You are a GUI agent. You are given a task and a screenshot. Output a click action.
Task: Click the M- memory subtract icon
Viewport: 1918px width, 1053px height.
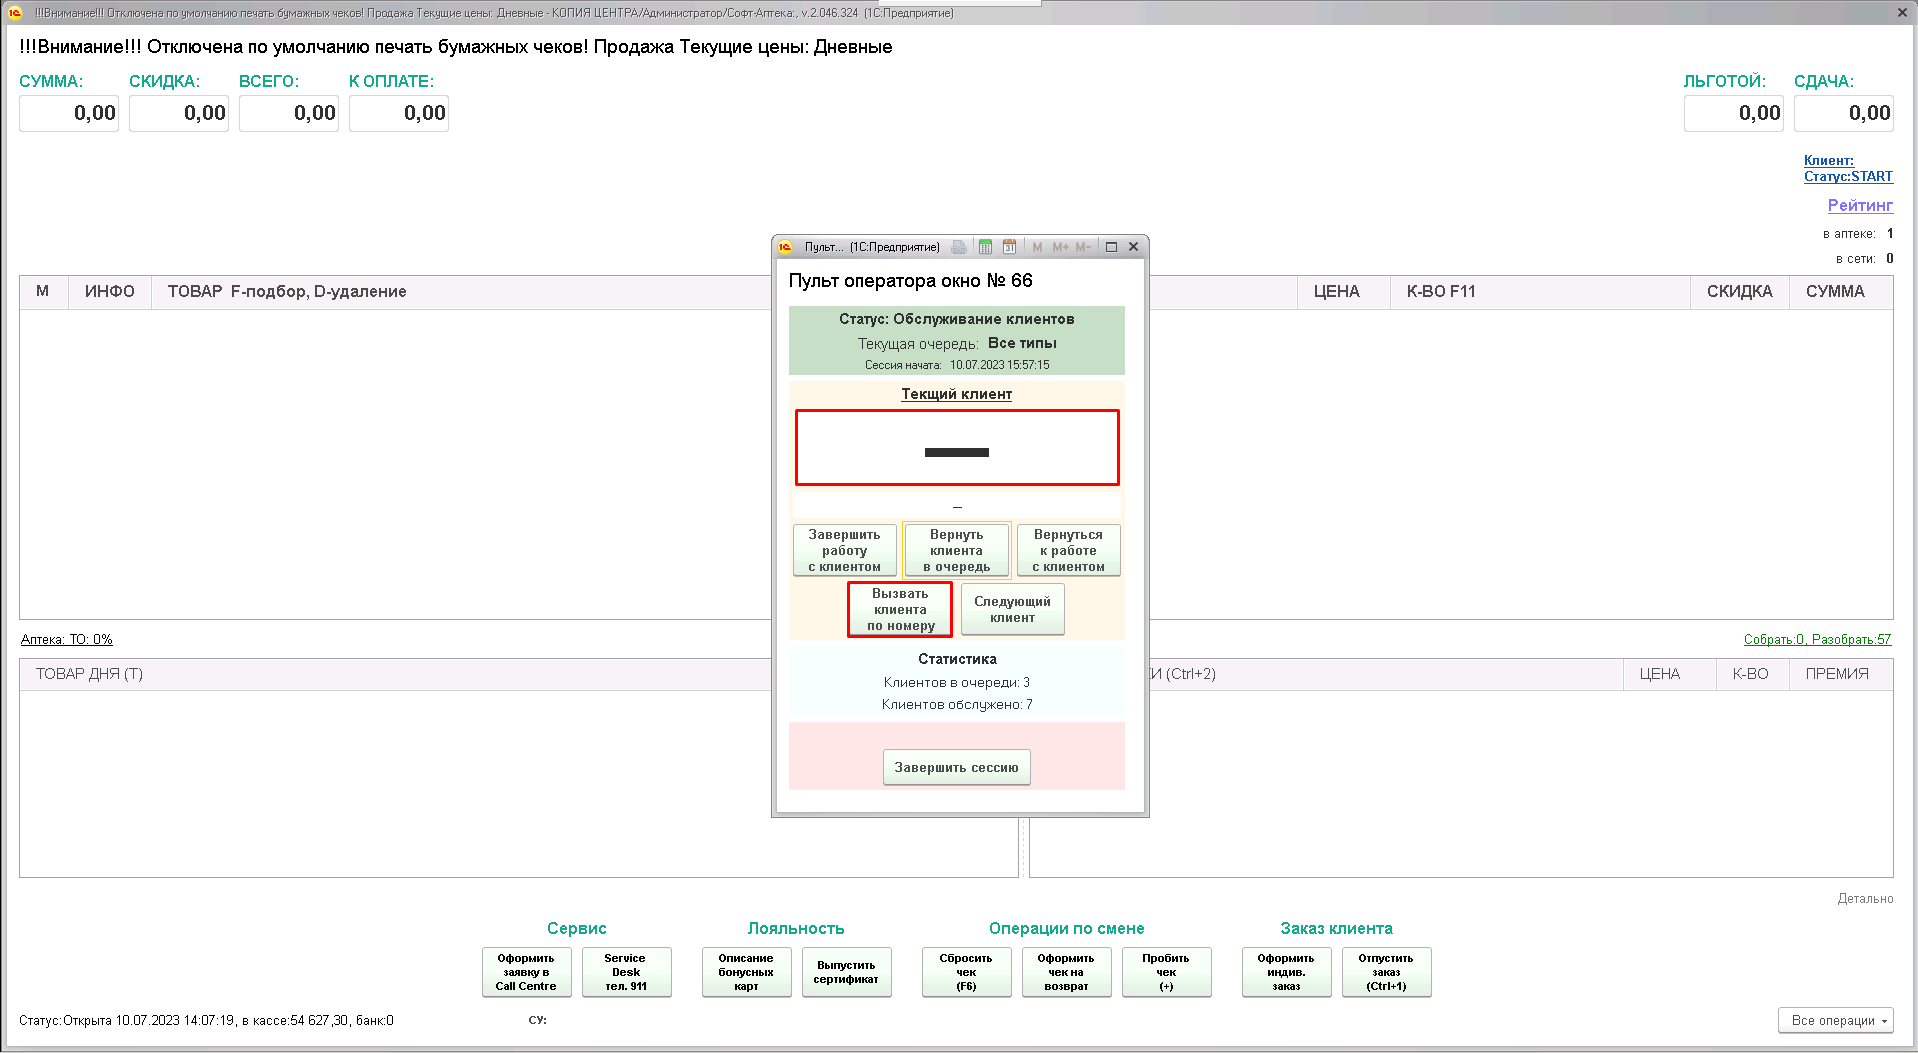[x=1083, y=247]
